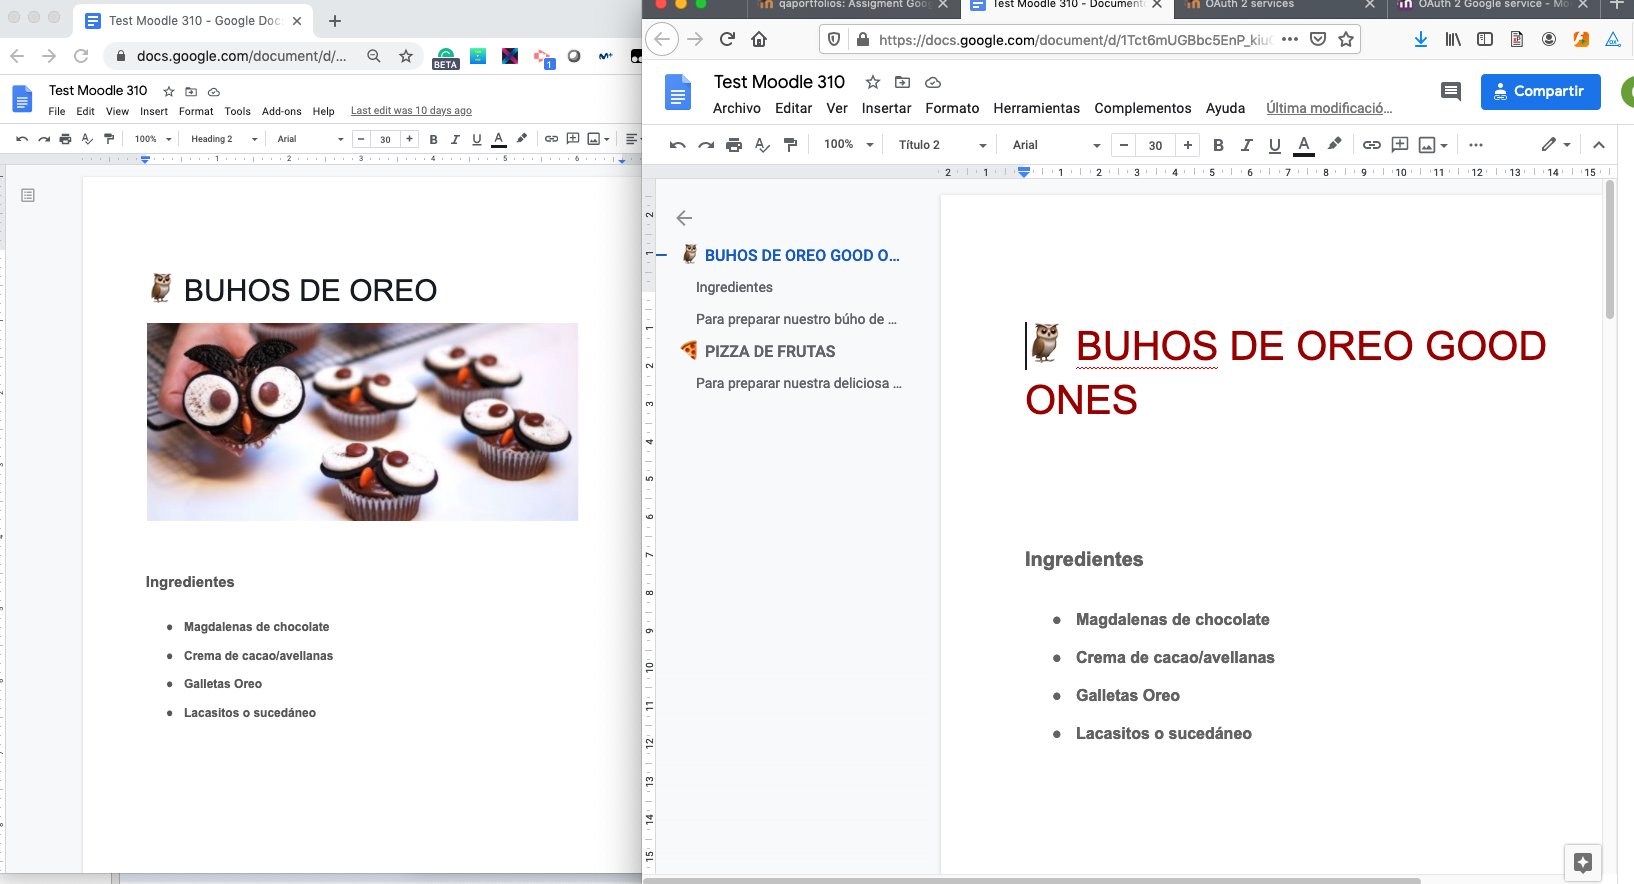Bookmark page with Firefox star icon
The height and width of the screenshot is (884, 1634).
[x=1346, y=39]
